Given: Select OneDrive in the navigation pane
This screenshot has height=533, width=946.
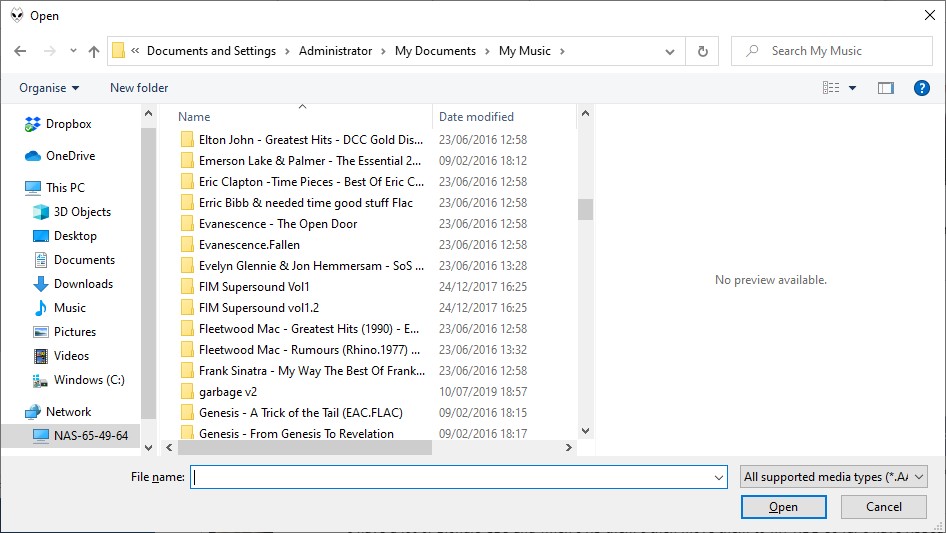Looking at the screenshot, I should [60, 156].
